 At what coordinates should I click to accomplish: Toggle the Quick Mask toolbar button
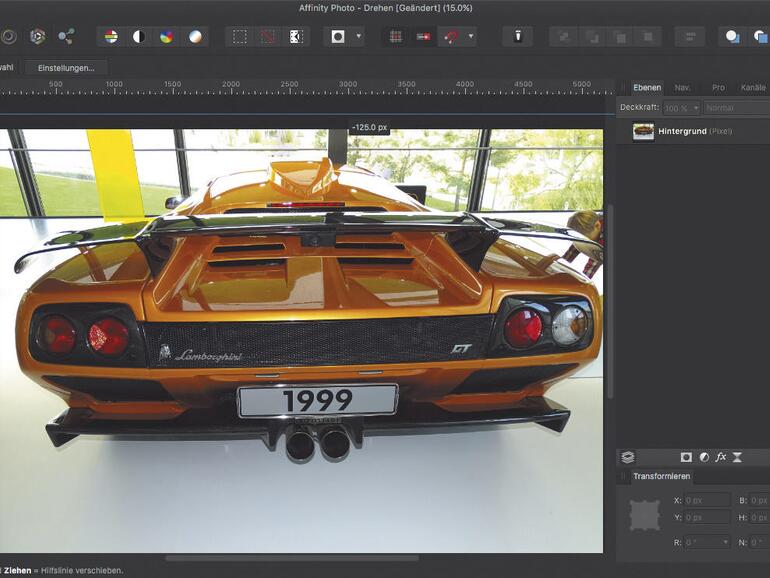point(338,37)
